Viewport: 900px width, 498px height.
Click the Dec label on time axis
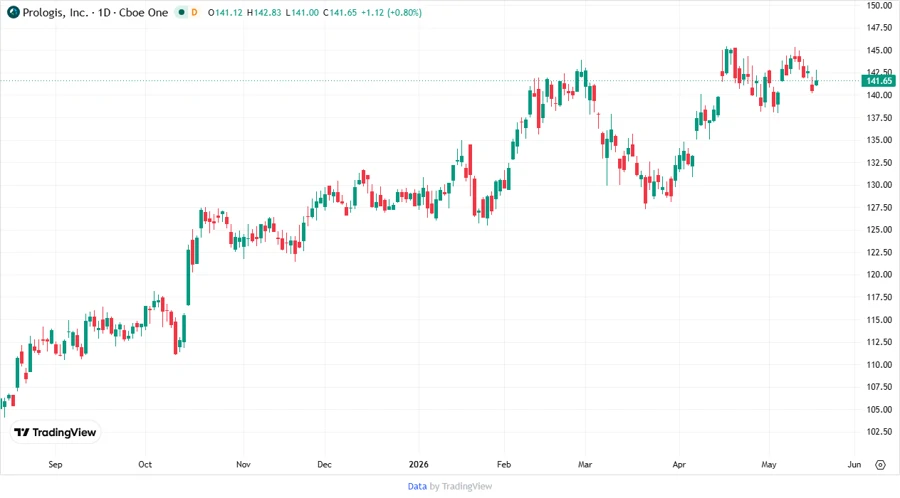tap(324, 464)
